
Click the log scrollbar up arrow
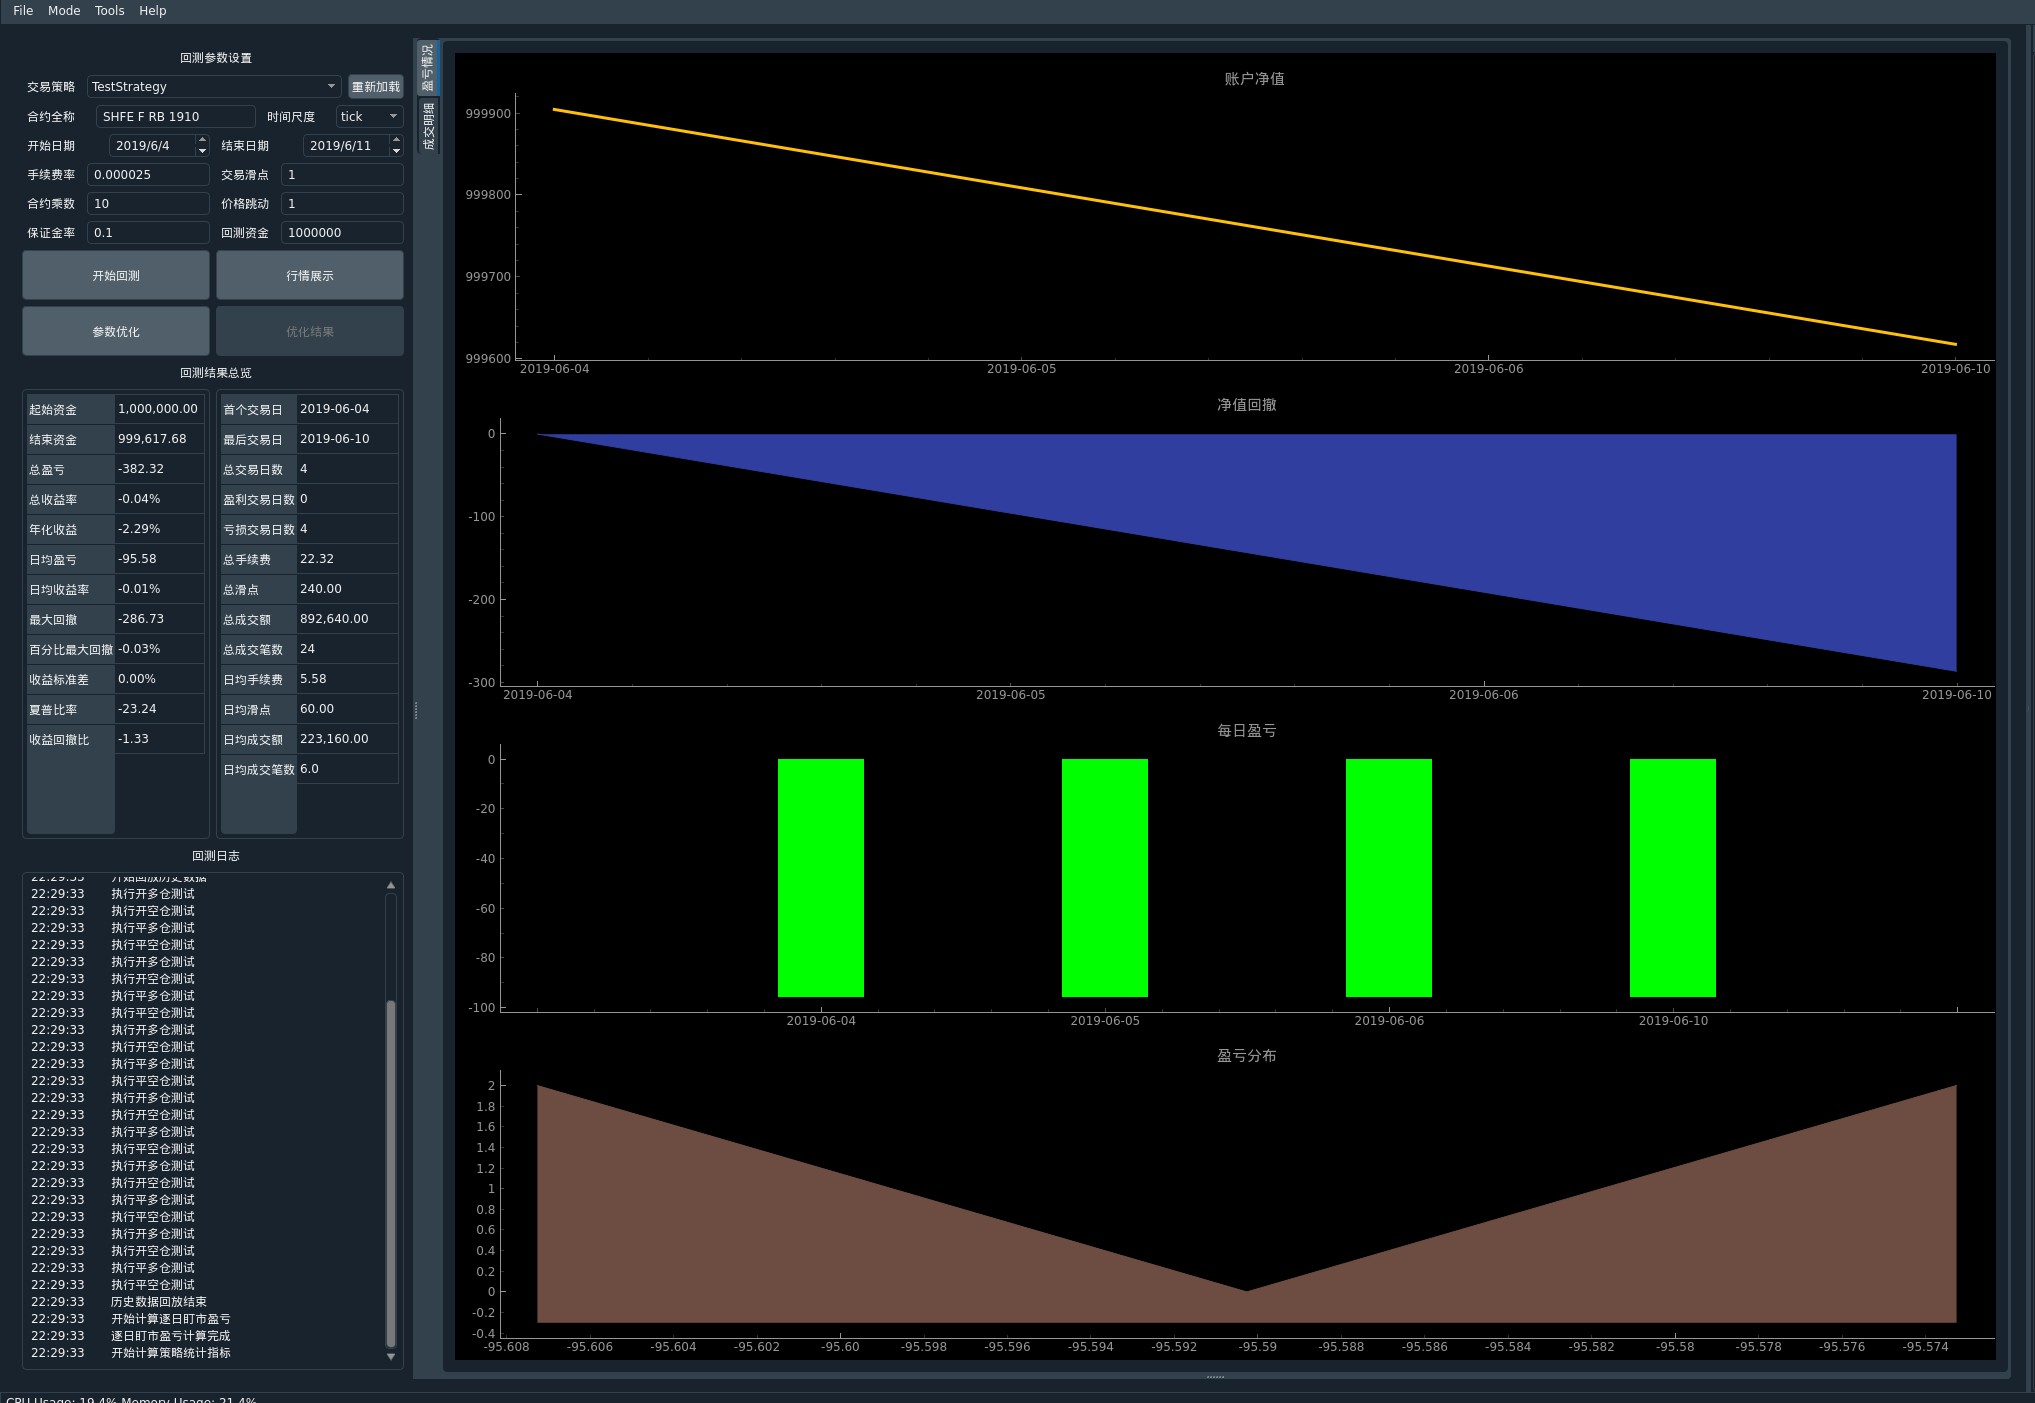(391, 885)
